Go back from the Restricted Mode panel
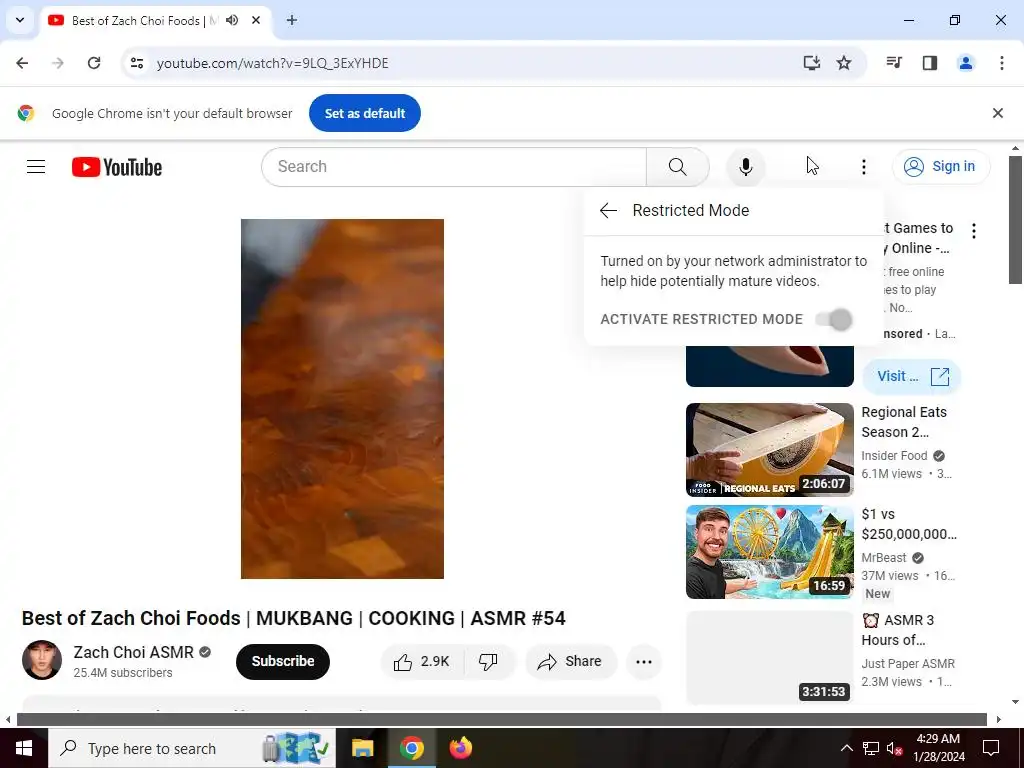Screen dimensions: 1024x768 pos(608,210)
